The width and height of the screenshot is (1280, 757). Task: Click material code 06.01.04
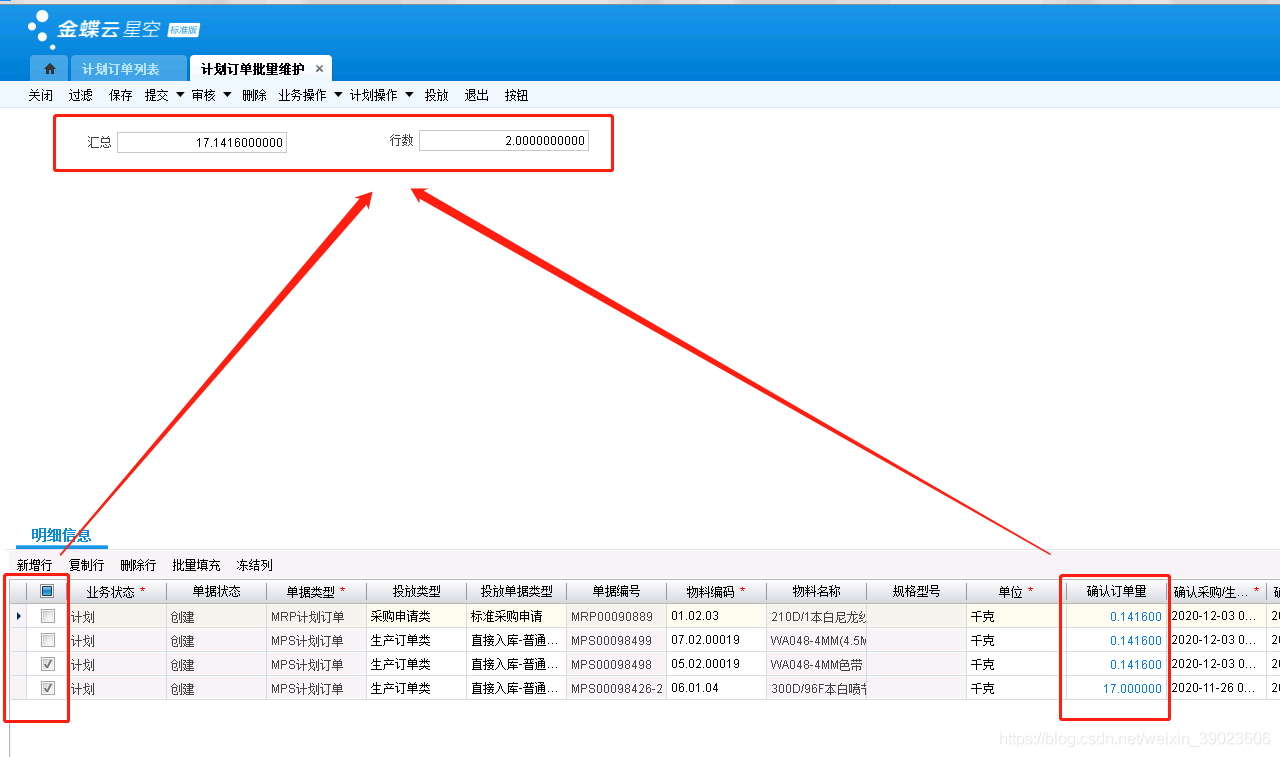click(x=716, y=689)
